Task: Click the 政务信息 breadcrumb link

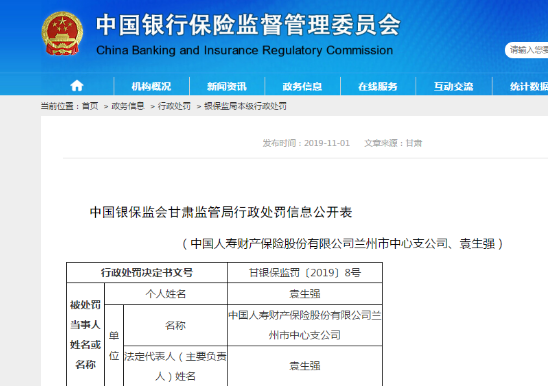Action: 128,106
